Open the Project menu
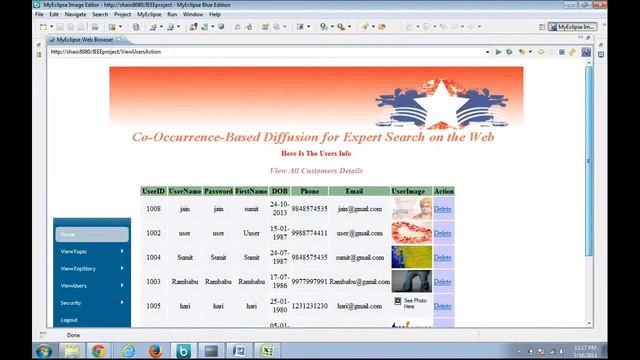The height and width of the screenshot is (360, 640). [122, 14]
